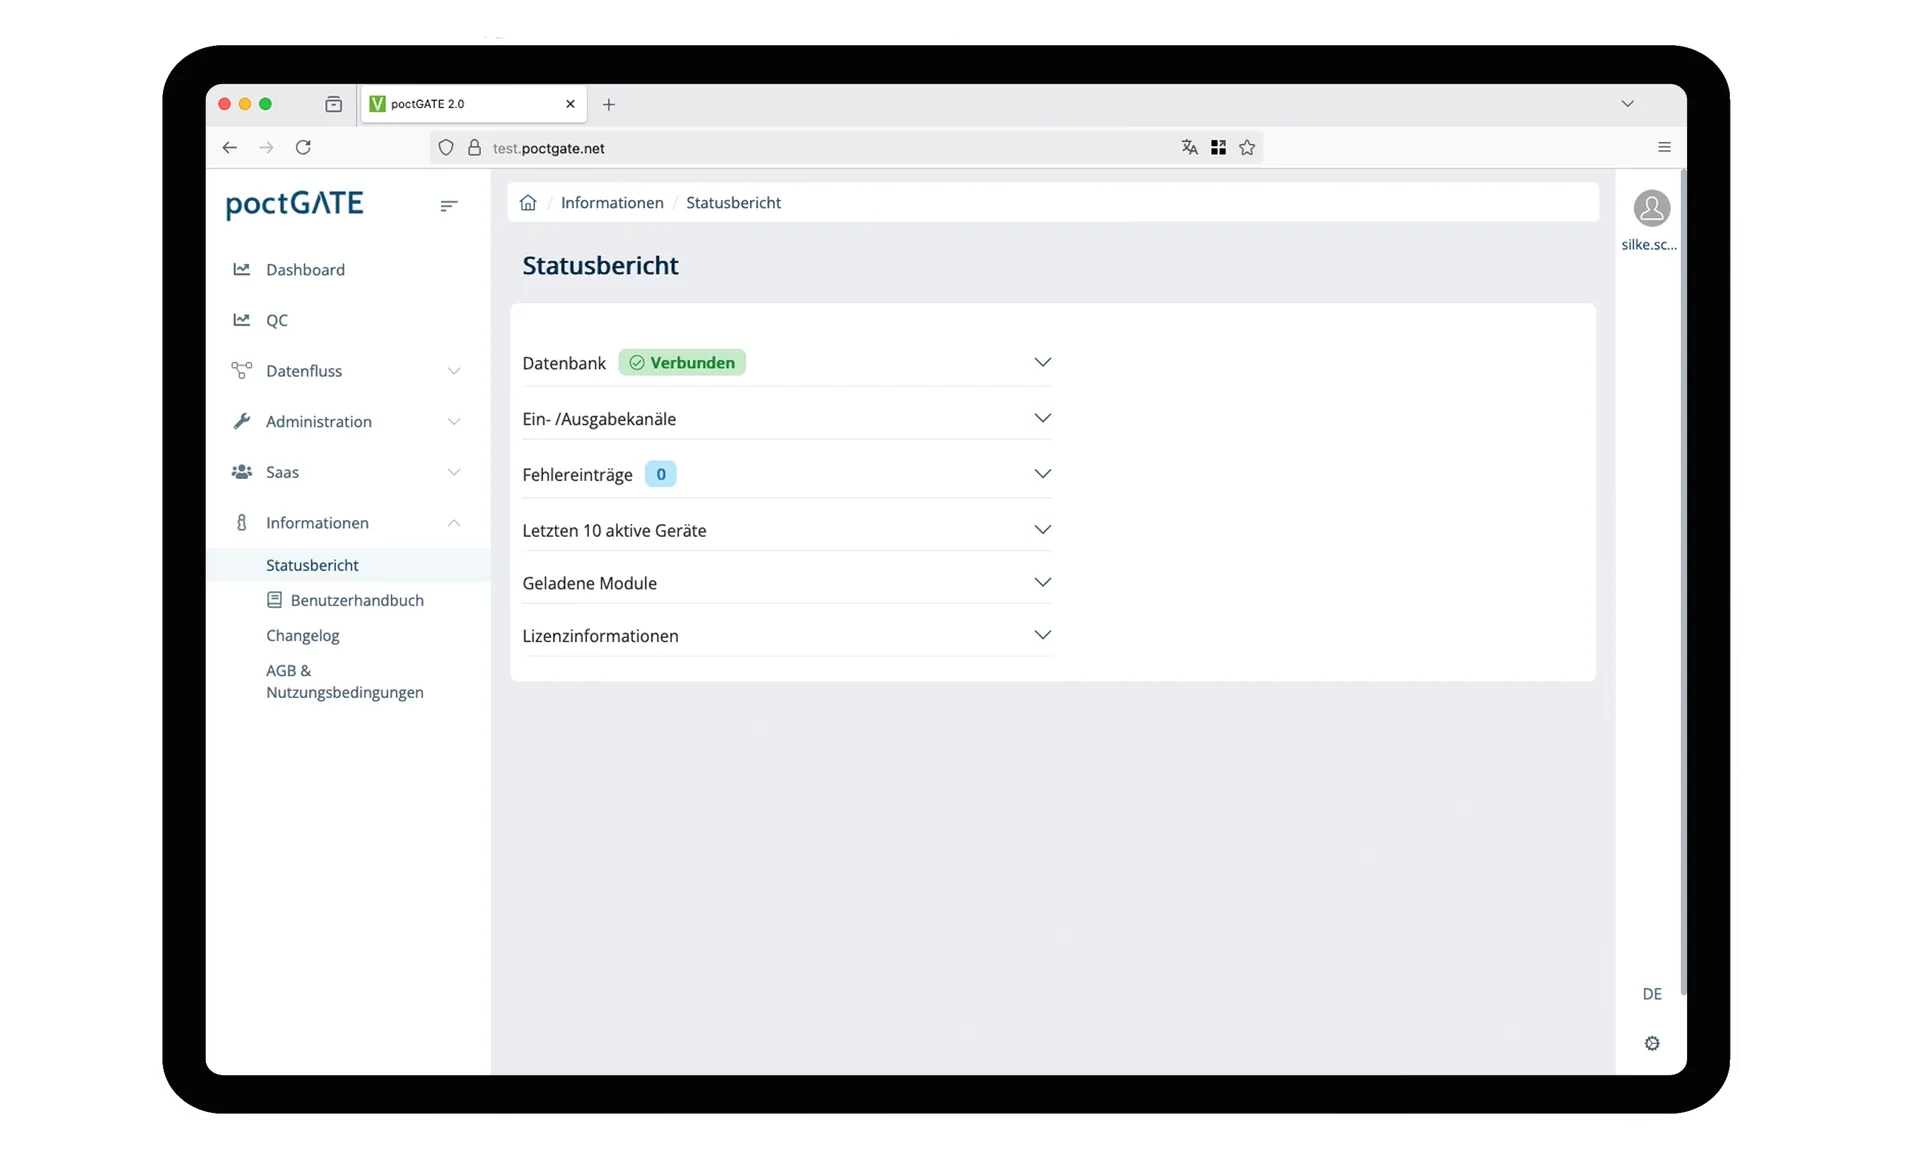Screen dimensions: 1920x1162
Task: Click the page vertical scrollbar
Action: 1683,582
